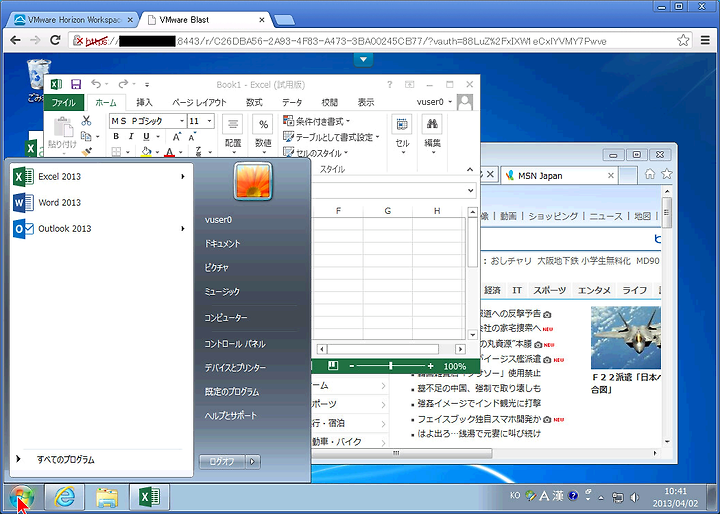The width and height of the screenshot is (720, 514).
Task: Click the Undo arrow in Excel title bar
Action: 96,84
